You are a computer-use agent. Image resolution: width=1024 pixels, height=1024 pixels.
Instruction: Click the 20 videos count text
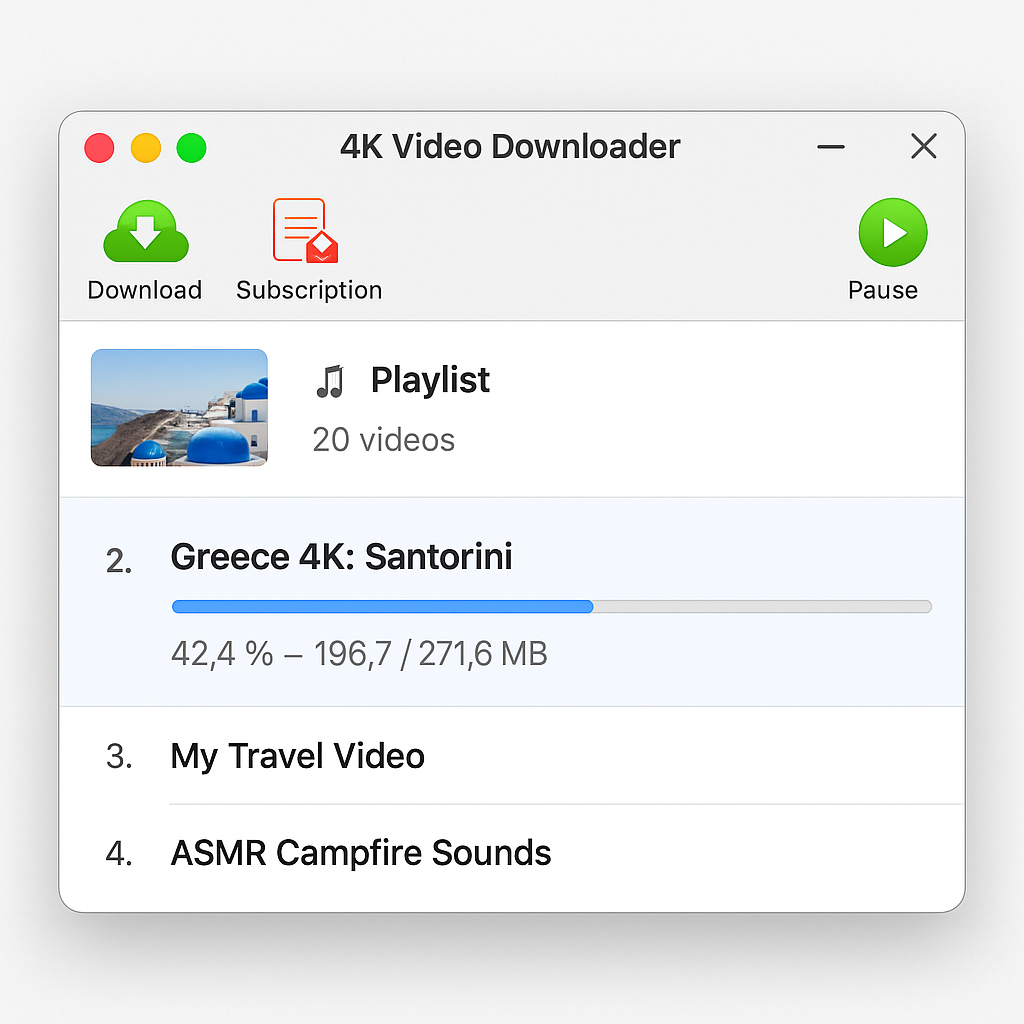coord(383,439)
